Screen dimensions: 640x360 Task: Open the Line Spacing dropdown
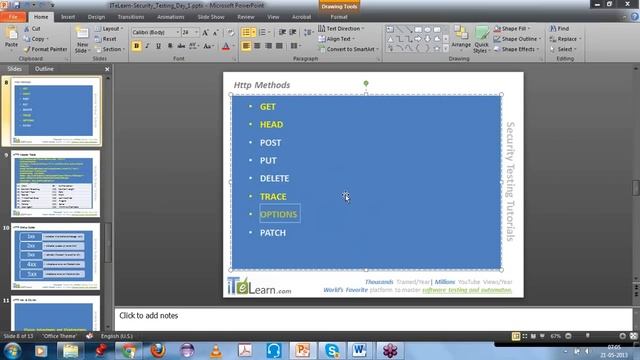309,32
